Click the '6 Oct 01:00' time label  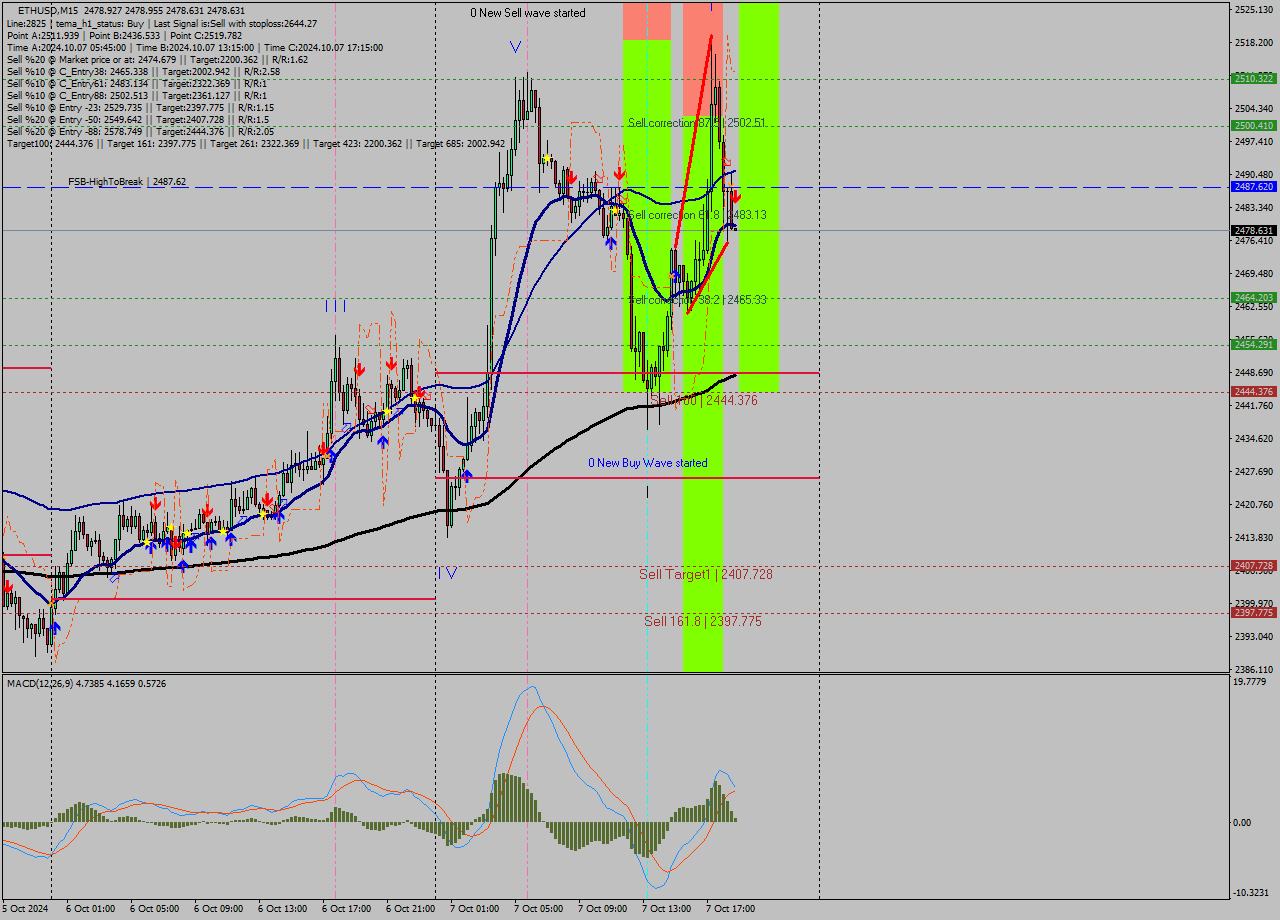(90, 909)
